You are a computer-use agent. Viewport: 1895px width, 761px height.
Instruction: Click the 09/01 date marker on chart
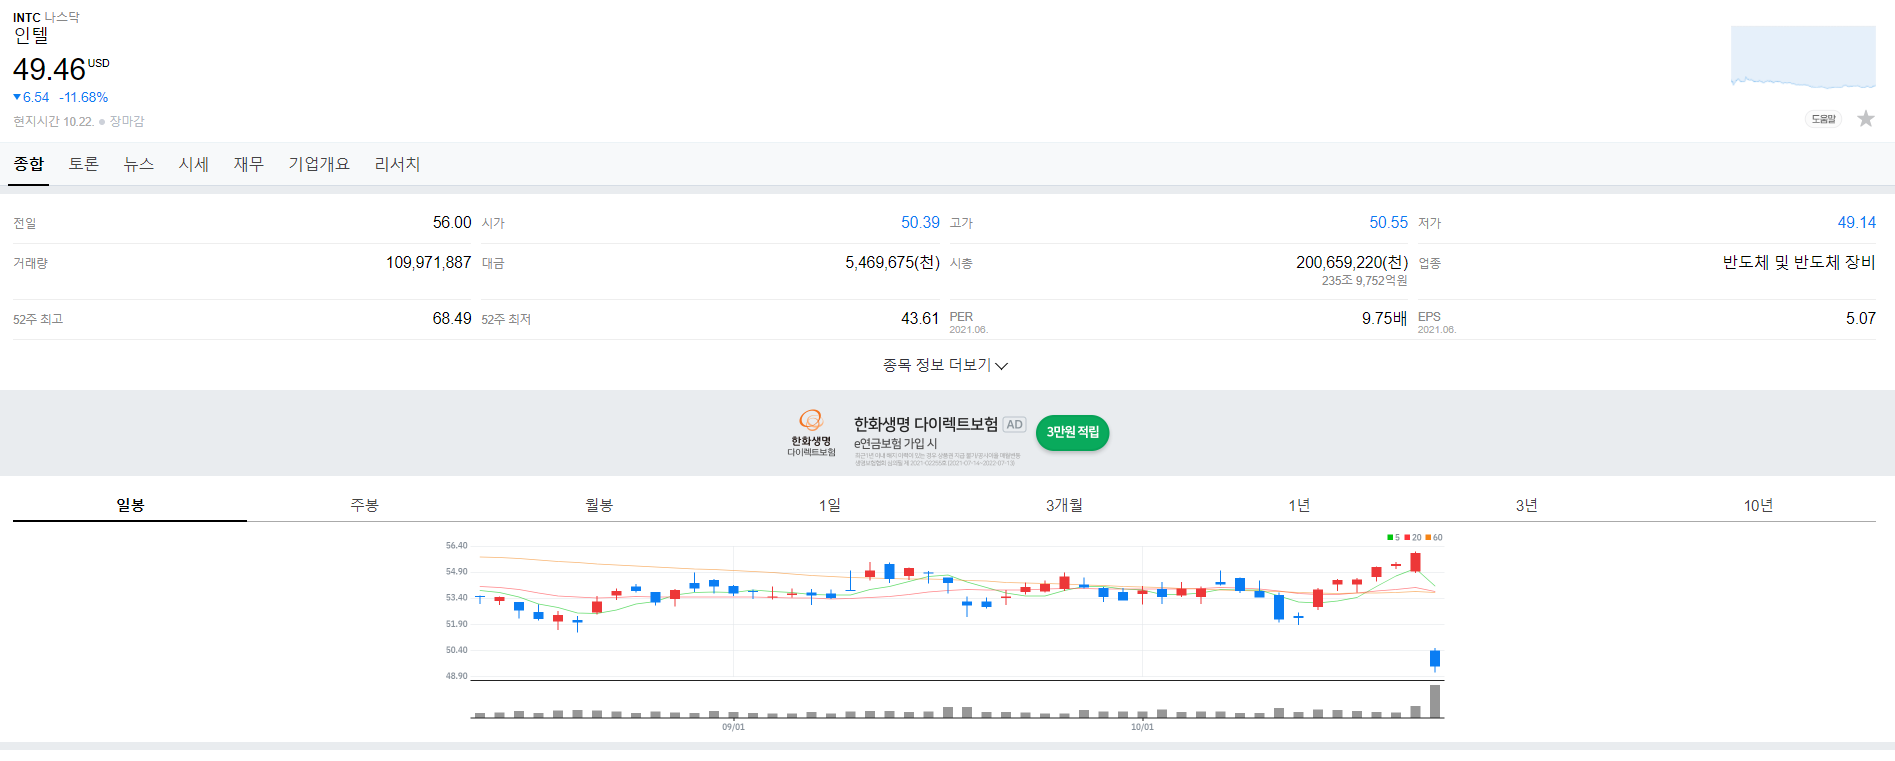pos(733,727)
